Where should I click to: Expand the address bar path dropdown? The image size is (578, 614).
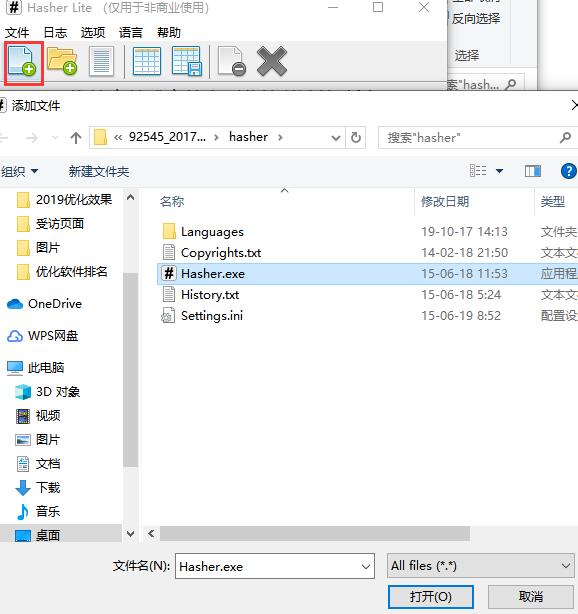[x=336, y=138]
